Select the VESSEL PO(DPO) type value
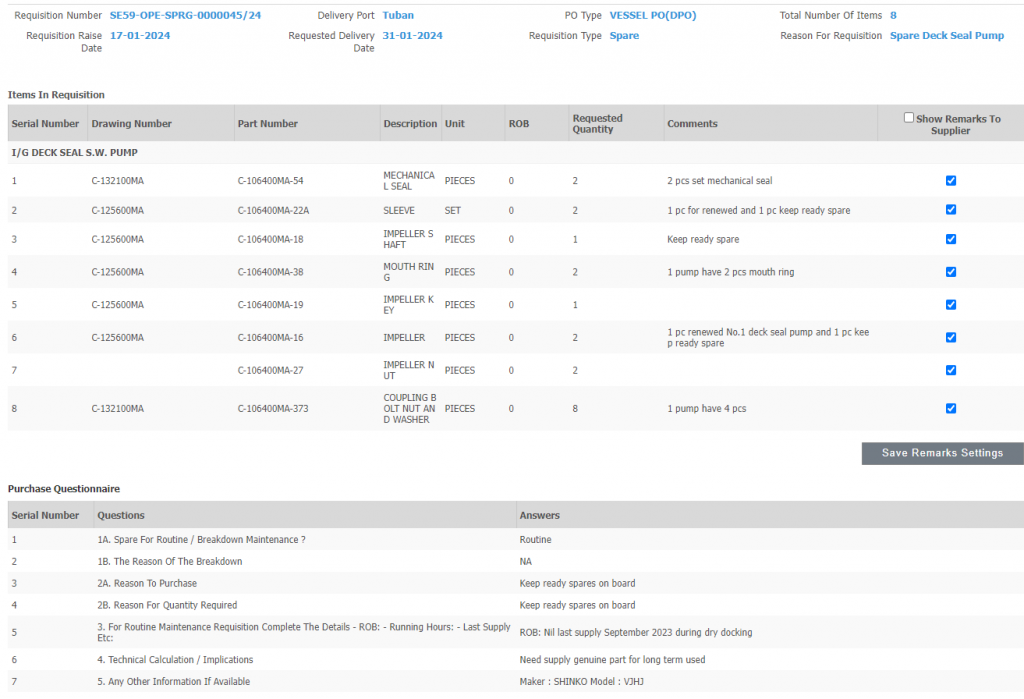 click(x=653, y=16)
